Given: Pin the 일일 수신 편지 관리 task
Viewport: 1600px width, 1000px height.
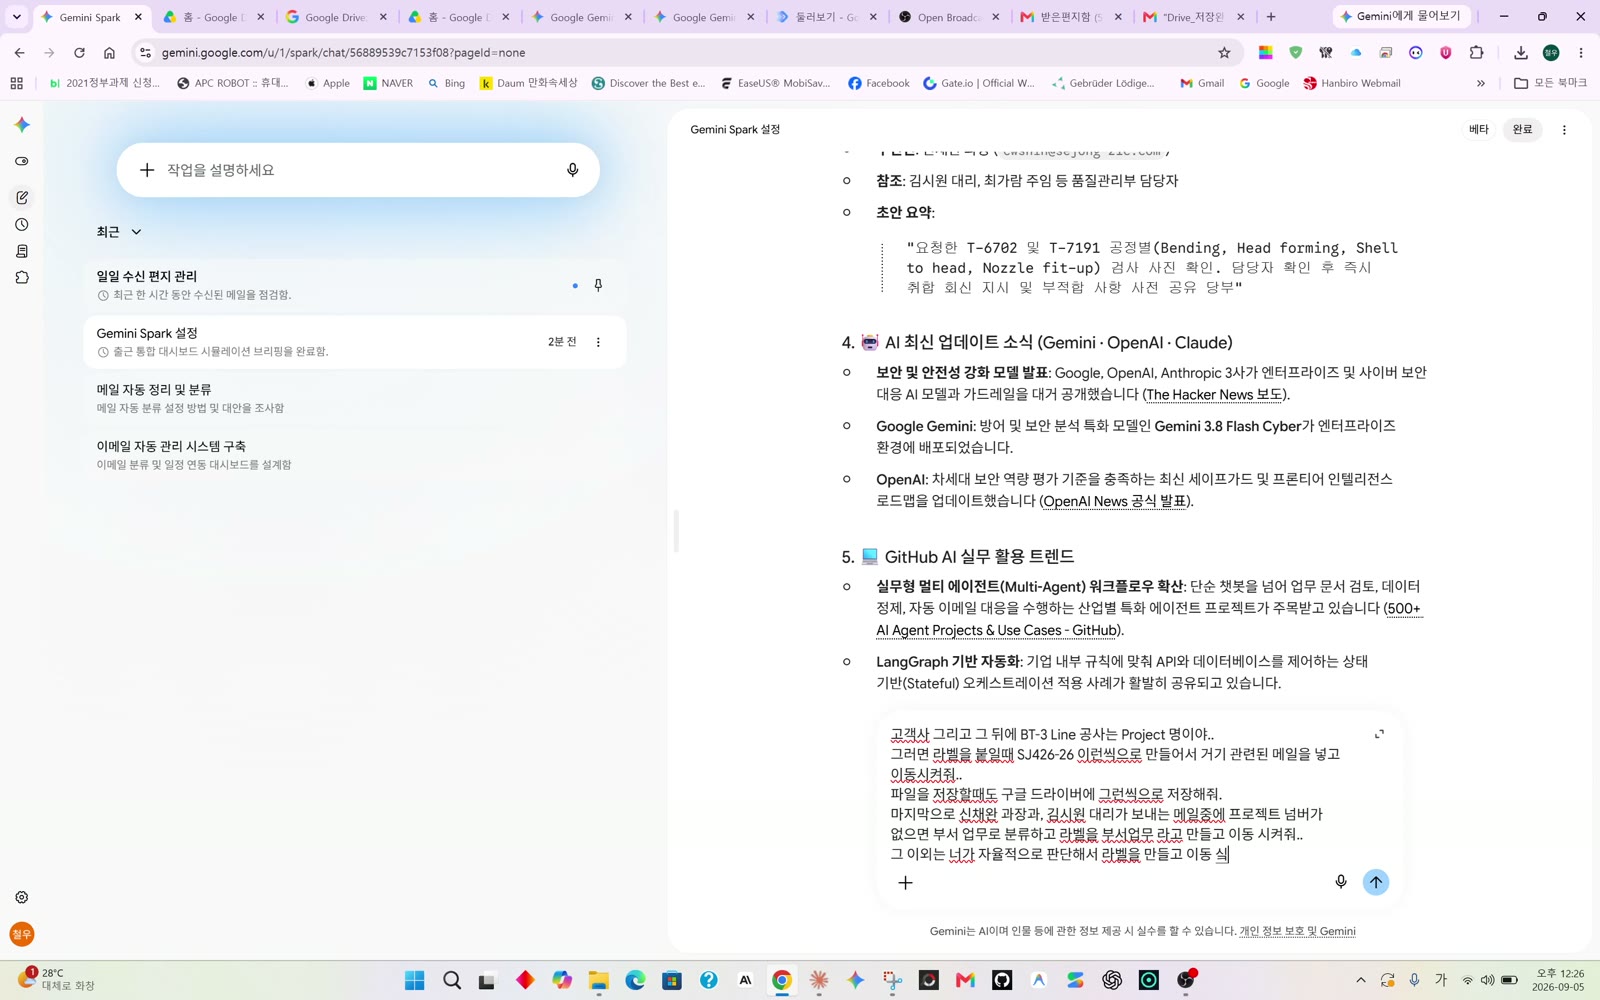Looking at the screenshot, I should (x=598, y=285).
